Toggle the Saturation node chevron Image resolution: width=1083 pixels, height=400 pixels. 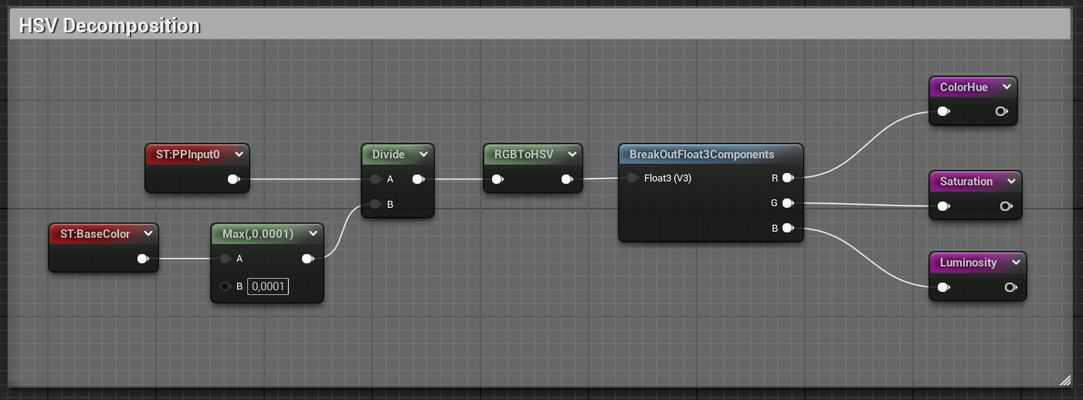[x=1011, y=181]
